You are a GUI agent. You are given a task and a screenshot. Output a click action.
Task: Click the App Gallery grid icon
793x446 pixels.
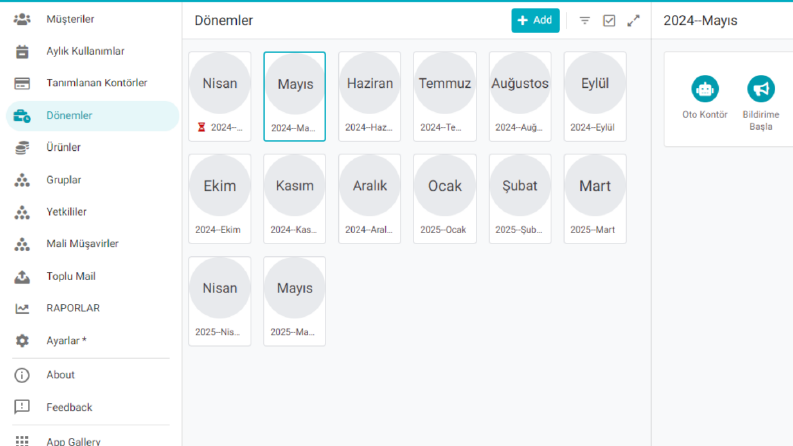click(22, 441)
